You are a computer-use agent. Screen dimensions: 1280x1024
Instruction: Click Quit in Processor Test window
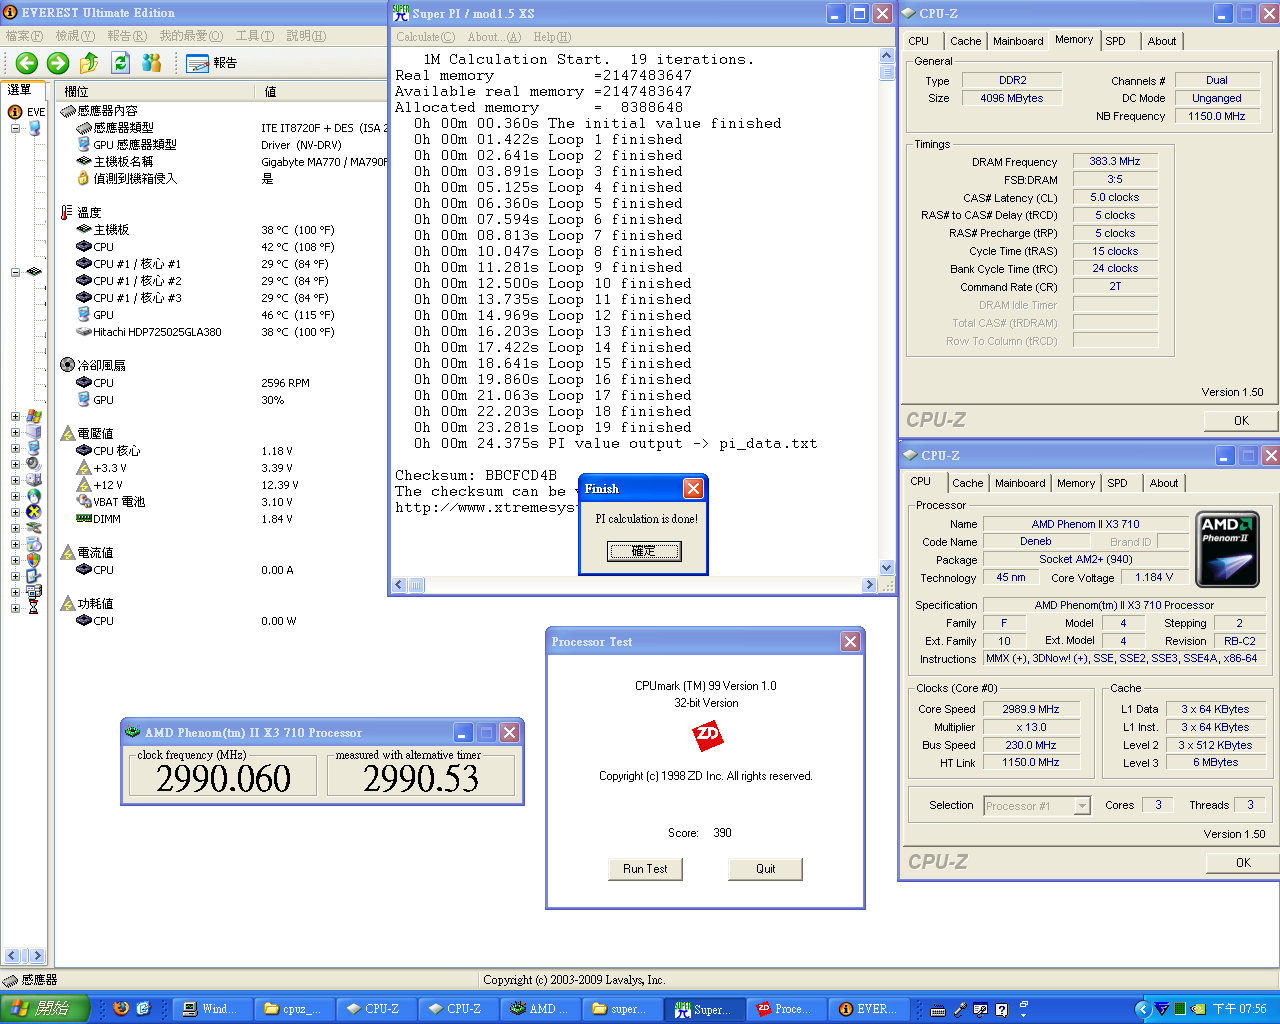pos(765,869)
